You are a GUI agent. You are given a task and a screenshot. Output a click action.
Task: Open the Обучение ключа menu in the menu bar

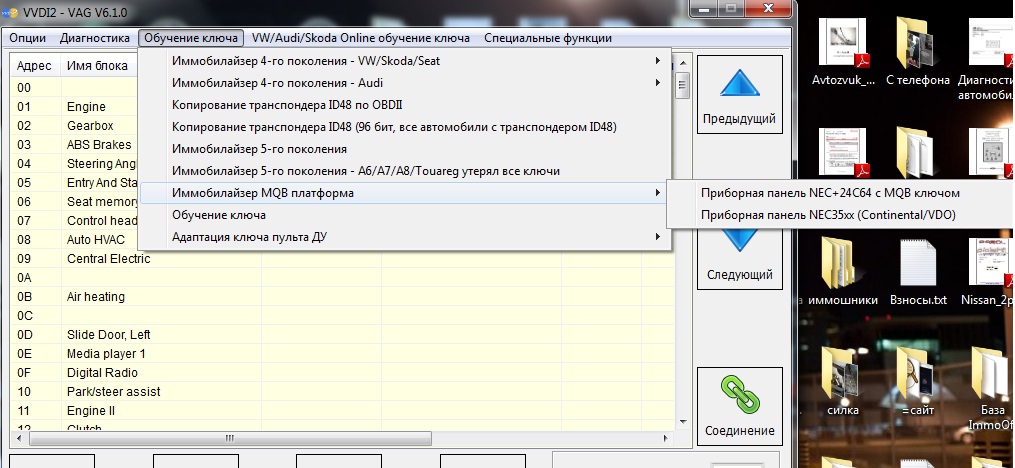[x=191, y=38]
